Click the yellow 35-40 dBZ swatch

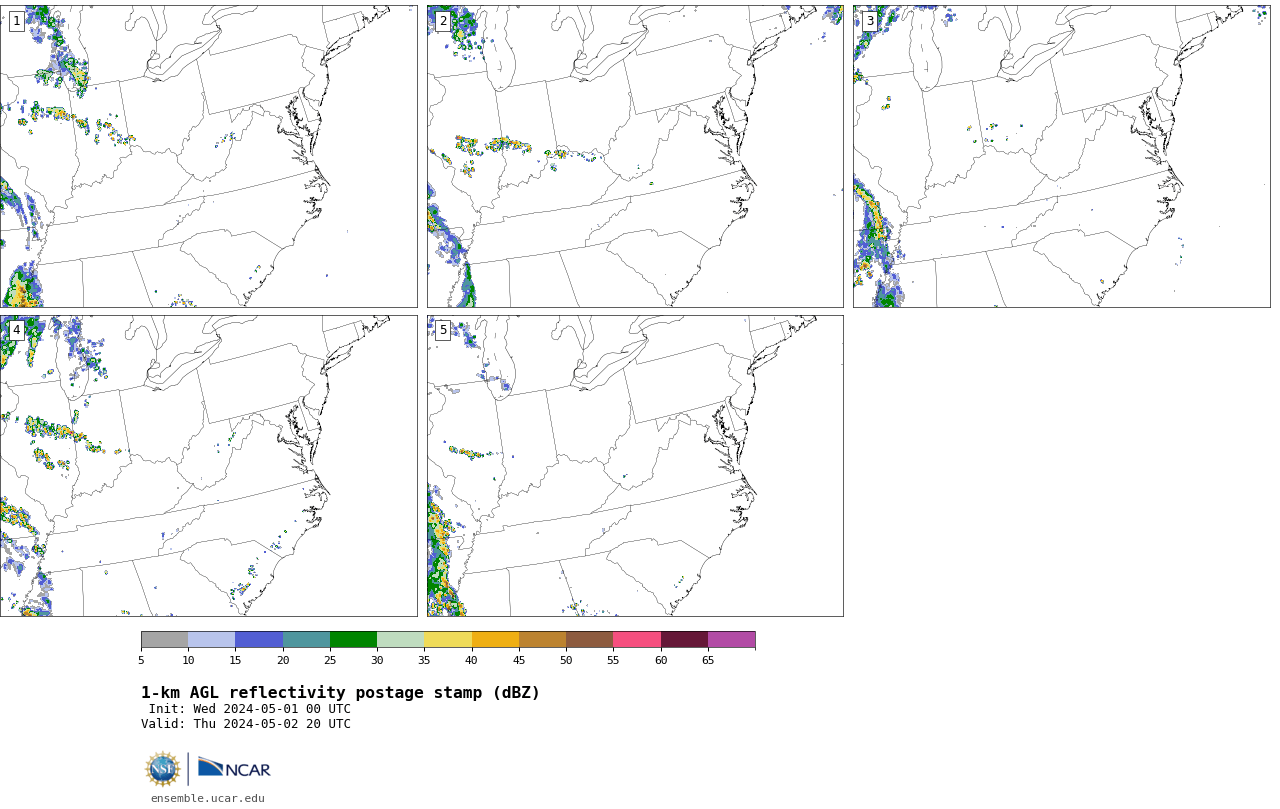click(x=448, y=640)
